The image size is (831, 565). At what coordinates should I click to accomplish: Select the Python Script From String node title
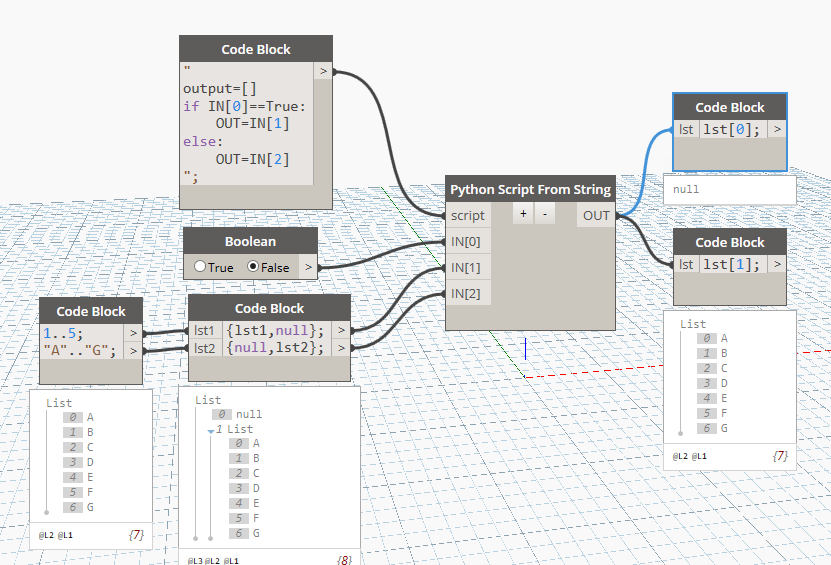(530, 189)
